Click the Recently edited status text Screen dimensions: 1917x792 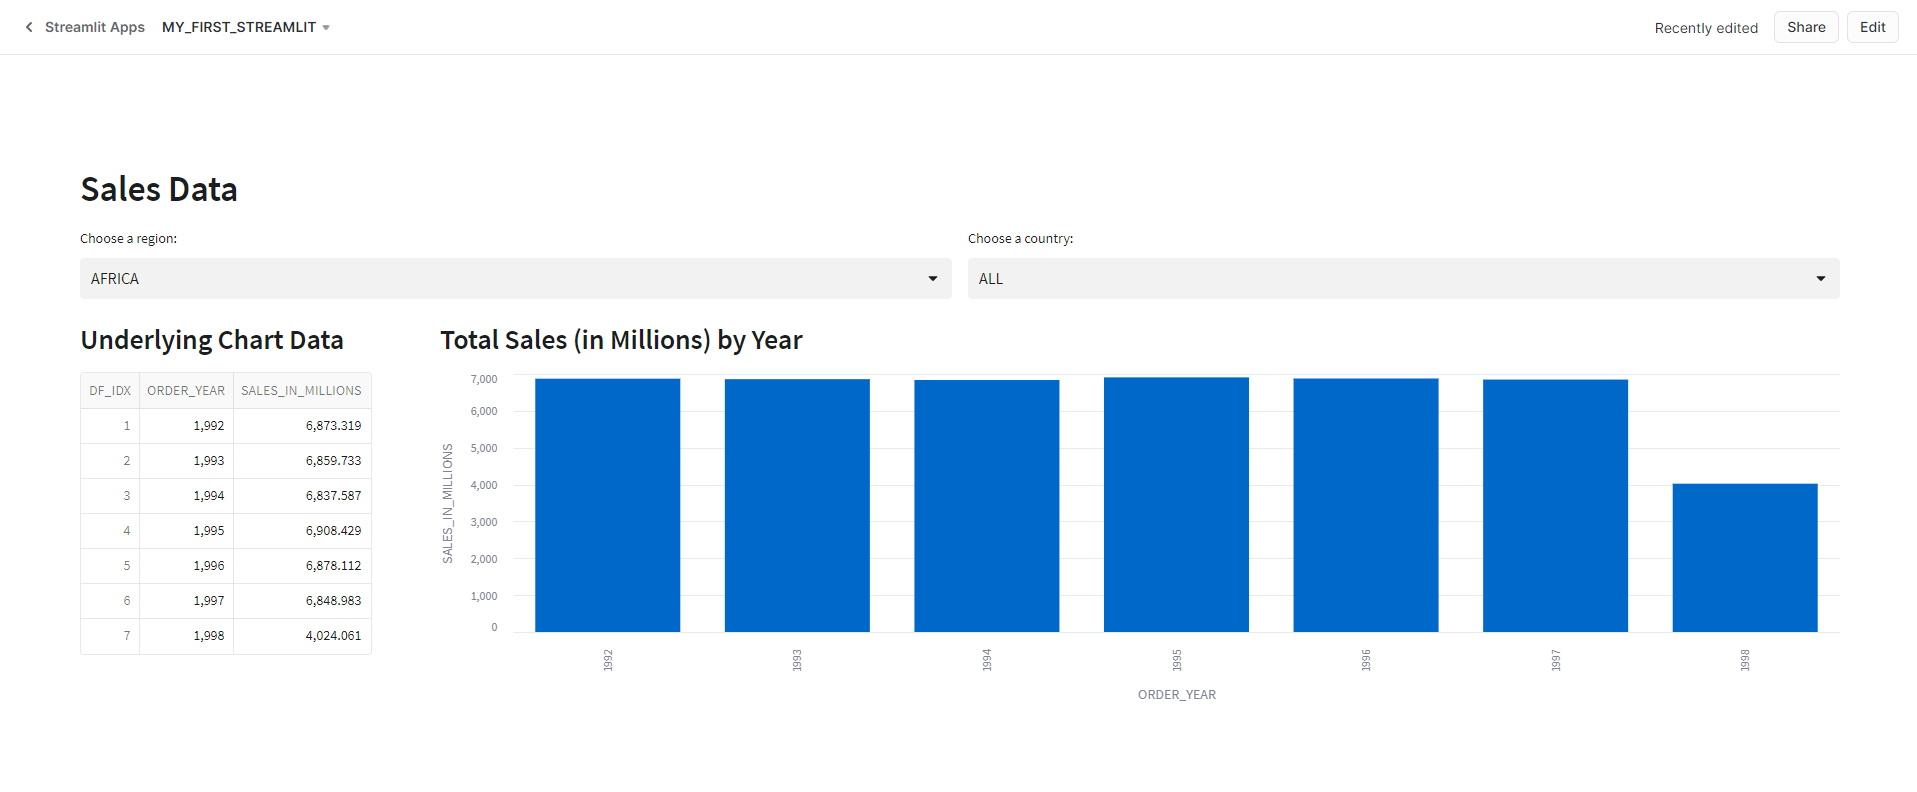[1705, 28]
